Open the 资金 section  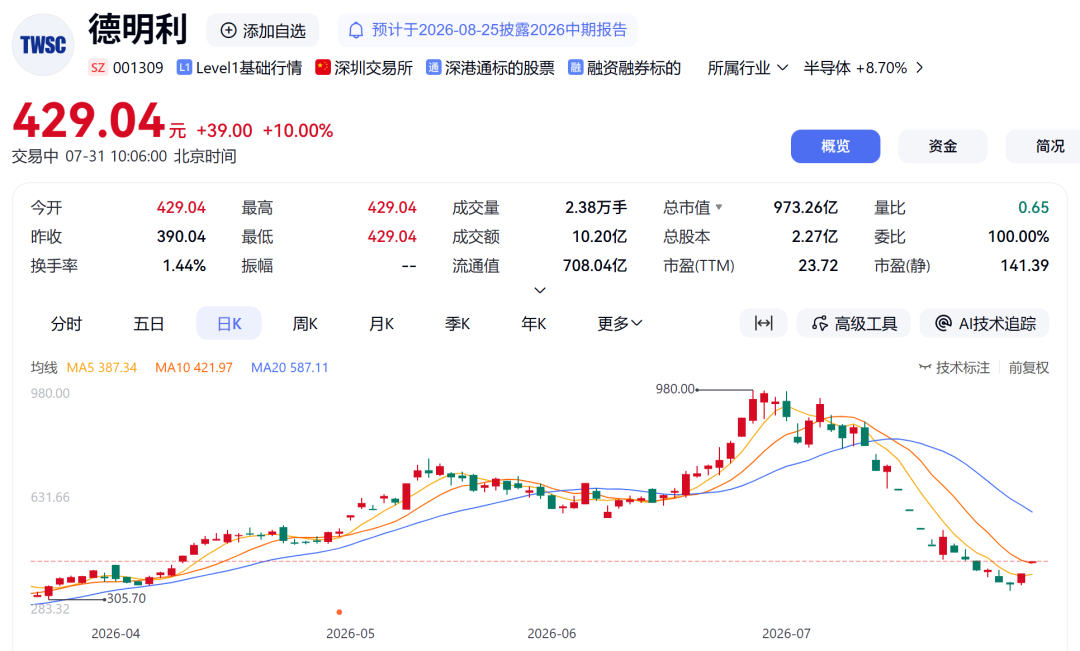[942, 146]
